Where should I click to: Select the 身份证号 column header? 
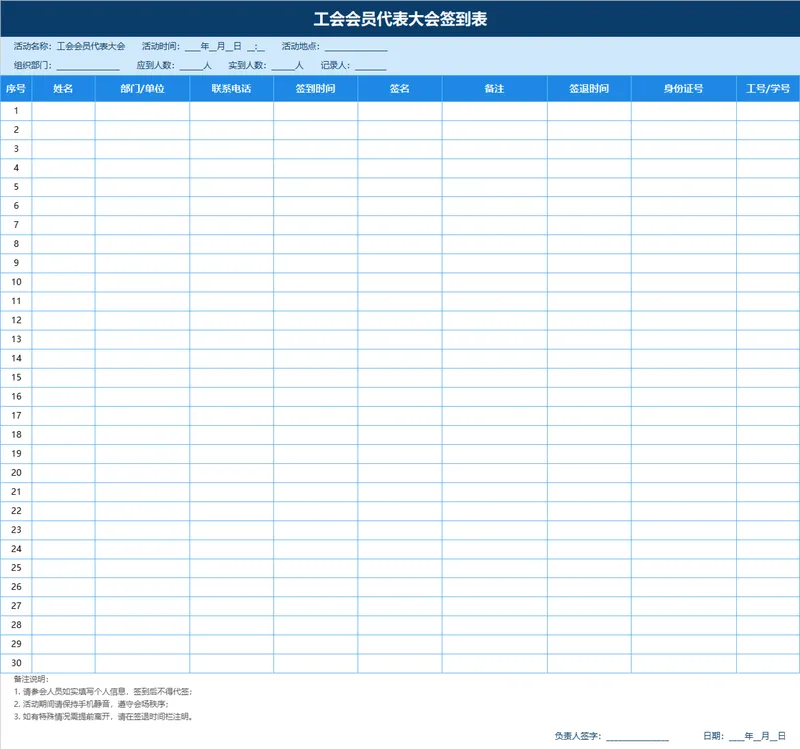click(x=684, y=89)
